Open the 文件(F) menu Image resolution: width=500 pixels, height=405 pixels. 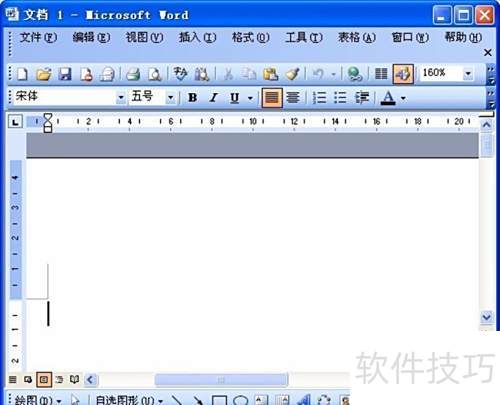tap(38, 37)
